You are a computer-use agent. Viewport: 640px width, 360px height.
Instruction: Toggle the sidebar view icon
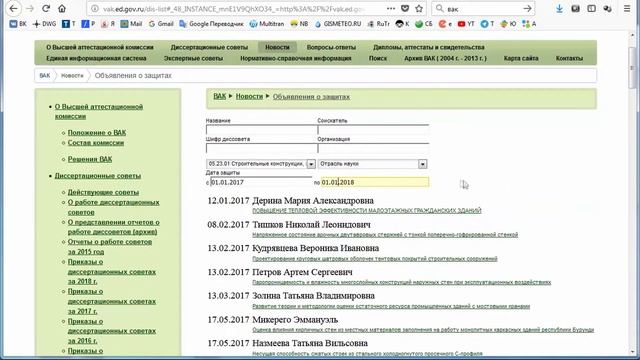pos(591,9)
